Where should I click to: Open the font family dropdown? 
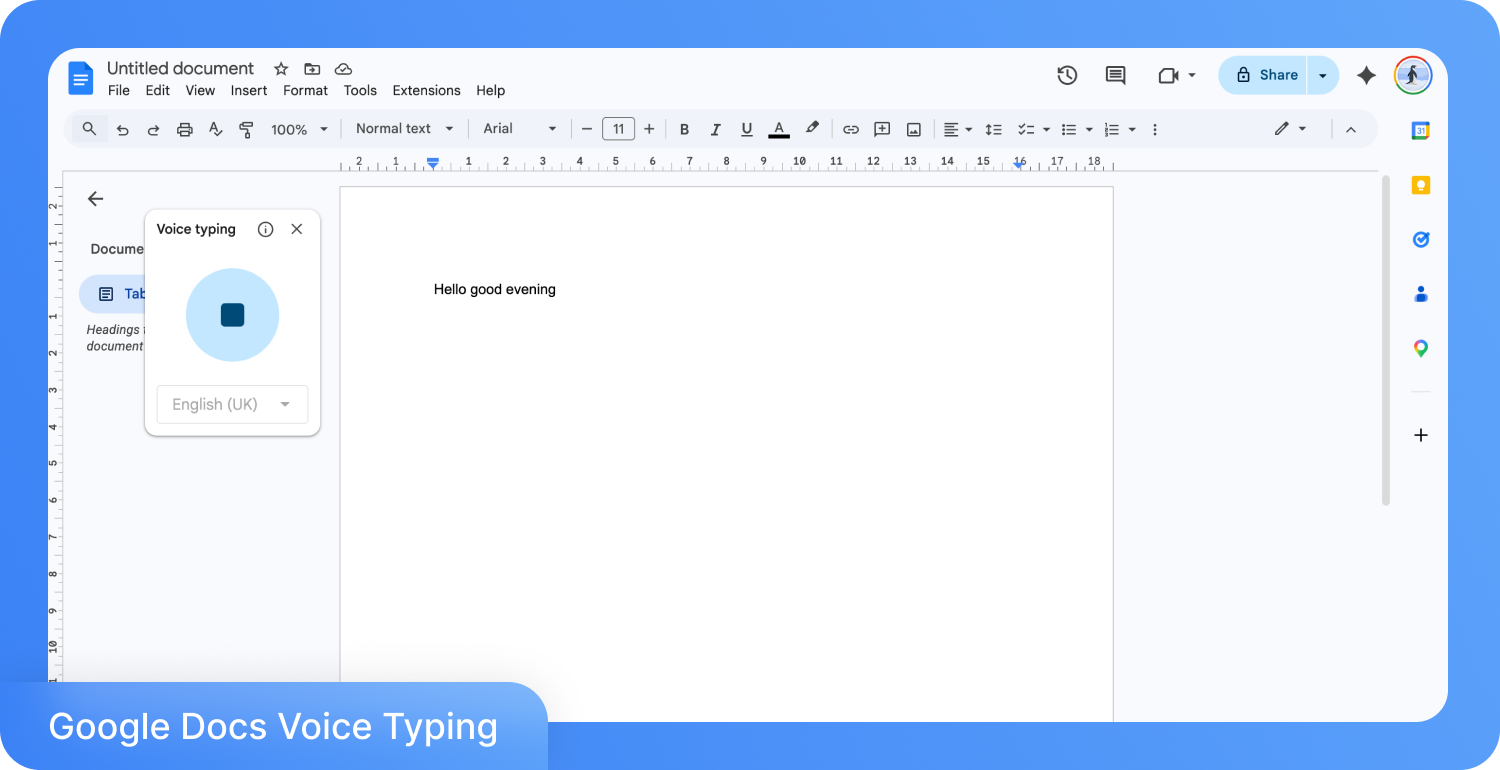[x=518, y=129]
